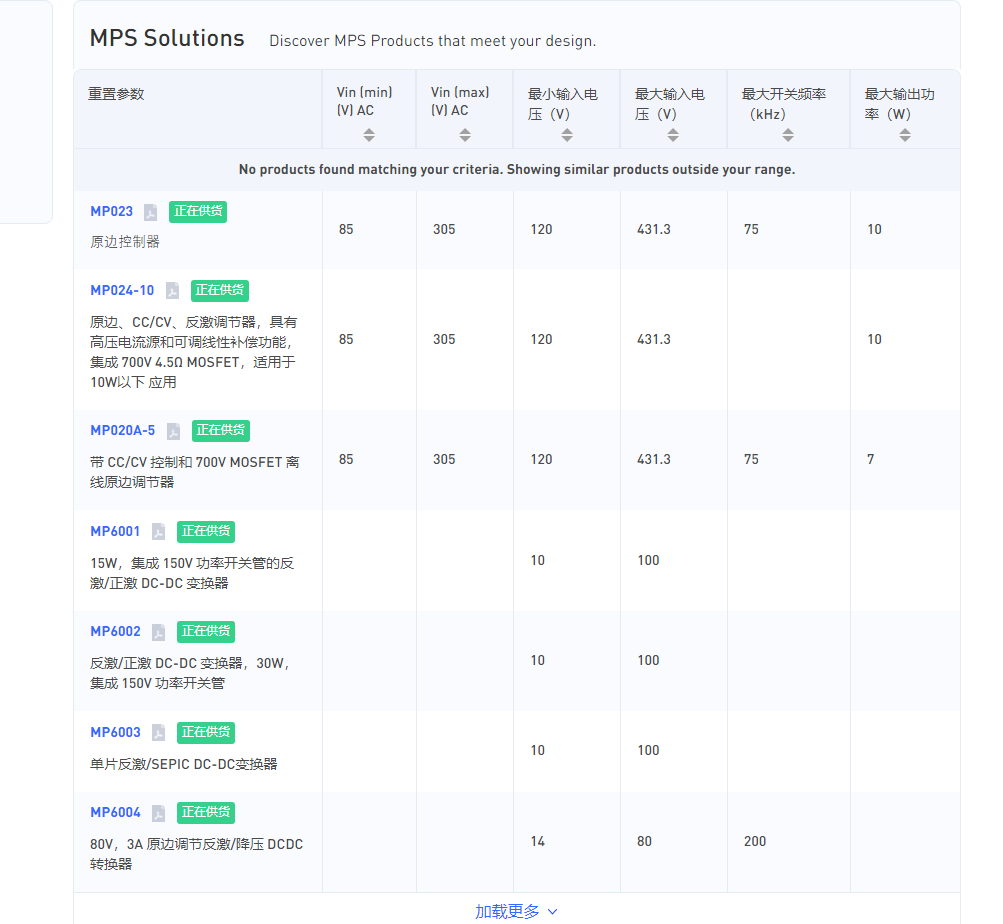Open MP023 datasheet PDF icon
Viewport: 1003px width, 924px height.
pyautogui.click(x=150, y=212)
